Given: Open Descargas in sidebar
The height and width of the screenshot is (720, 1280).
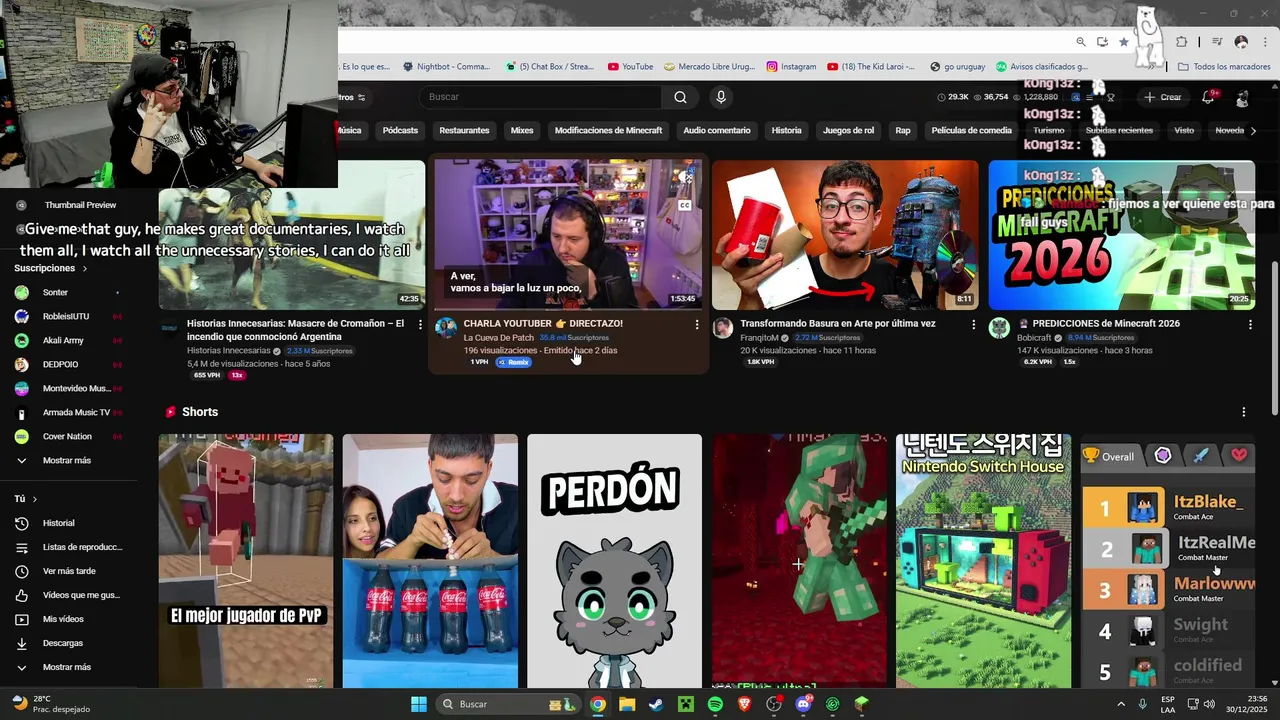Looking at the screenshot, I should tap(63, 643).
